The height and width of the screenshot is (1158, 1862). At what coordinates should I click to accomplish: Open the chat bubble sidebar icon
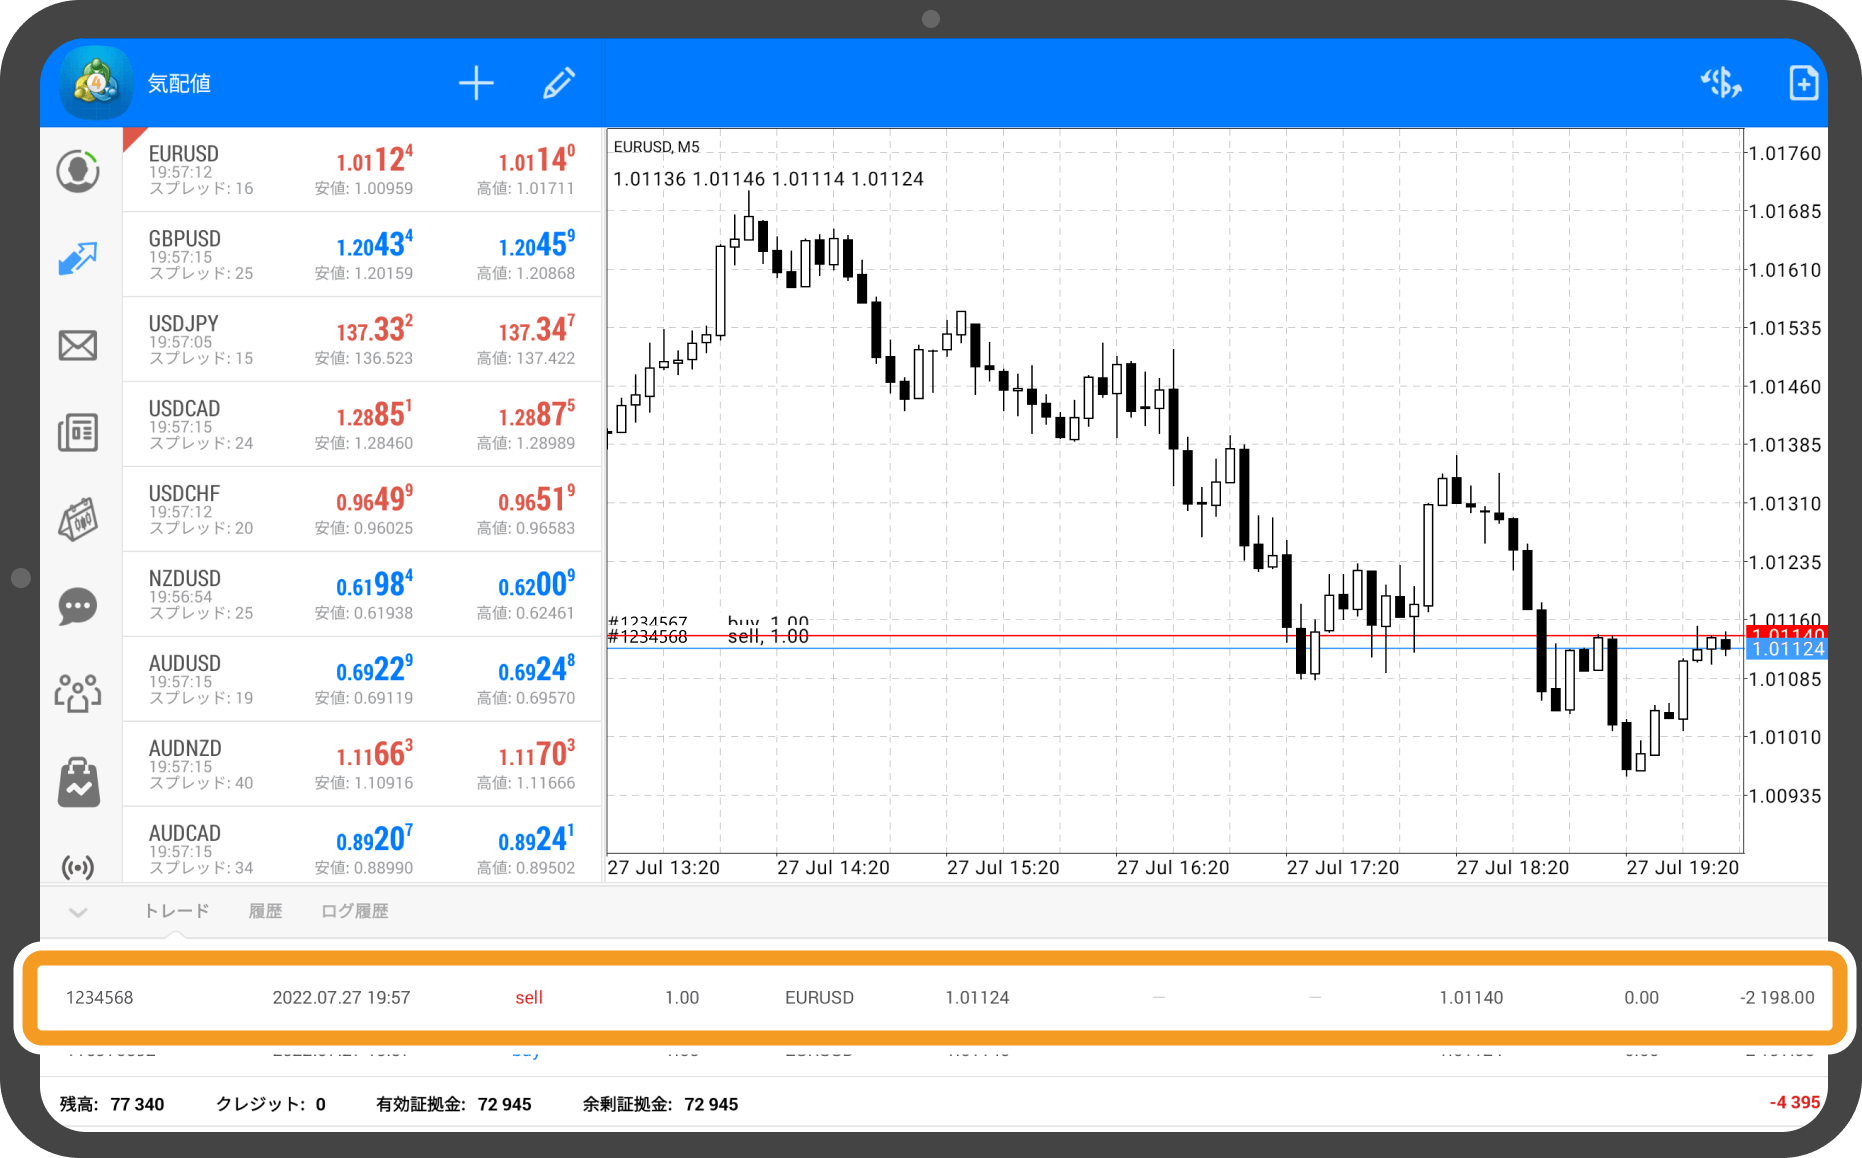pos(78,606)
